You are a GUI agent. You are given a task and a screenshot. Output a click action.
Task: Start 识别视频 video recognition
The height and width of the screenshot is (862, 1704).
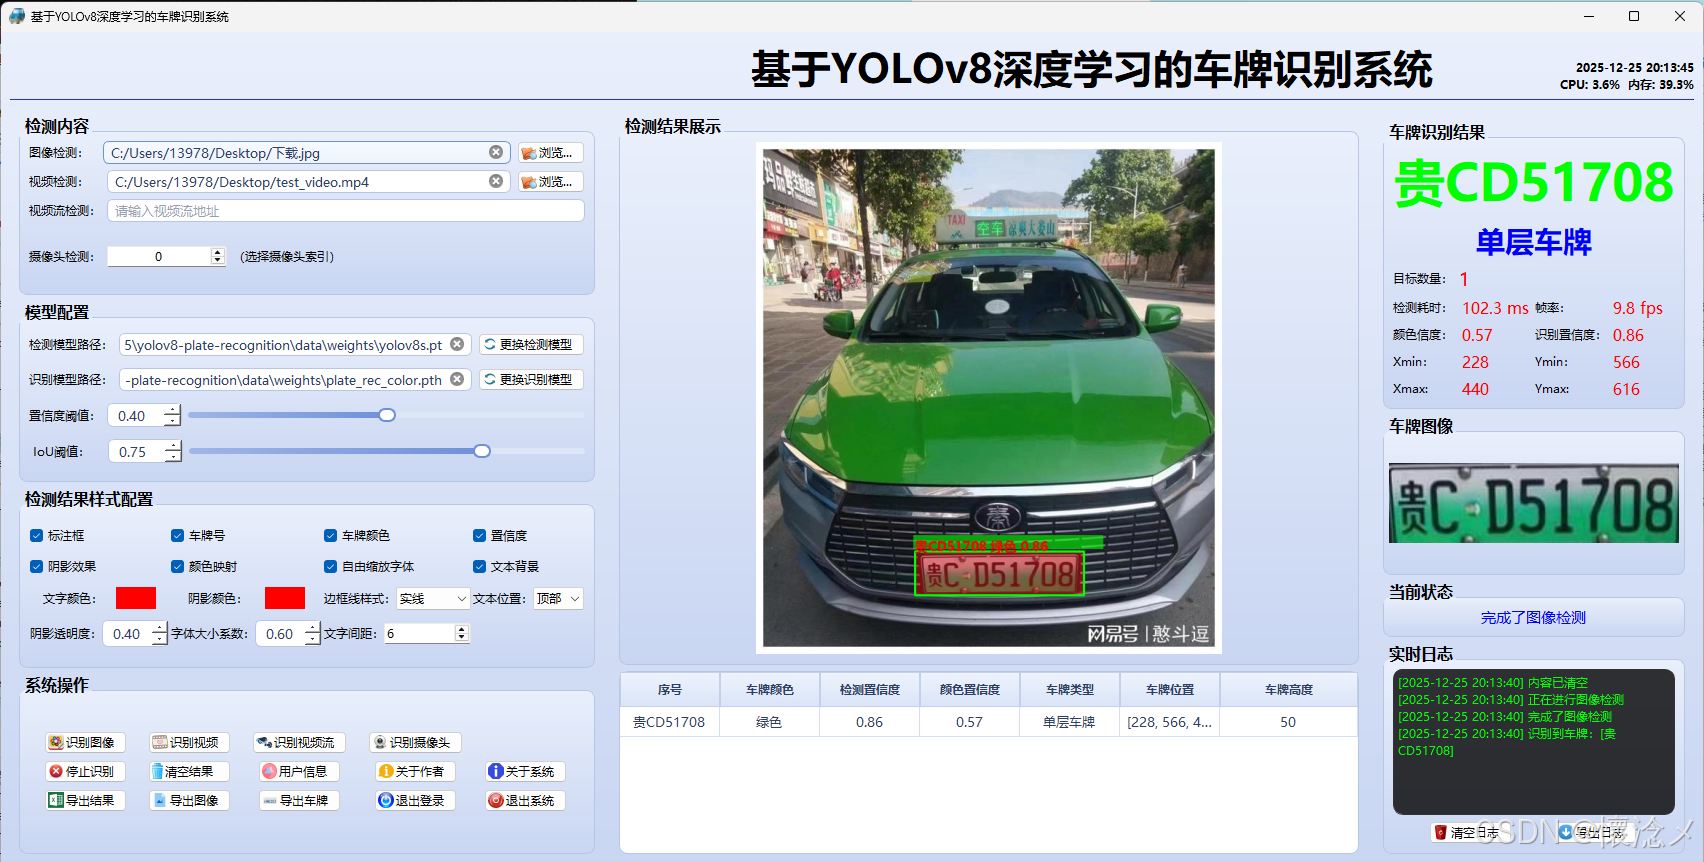189,742
